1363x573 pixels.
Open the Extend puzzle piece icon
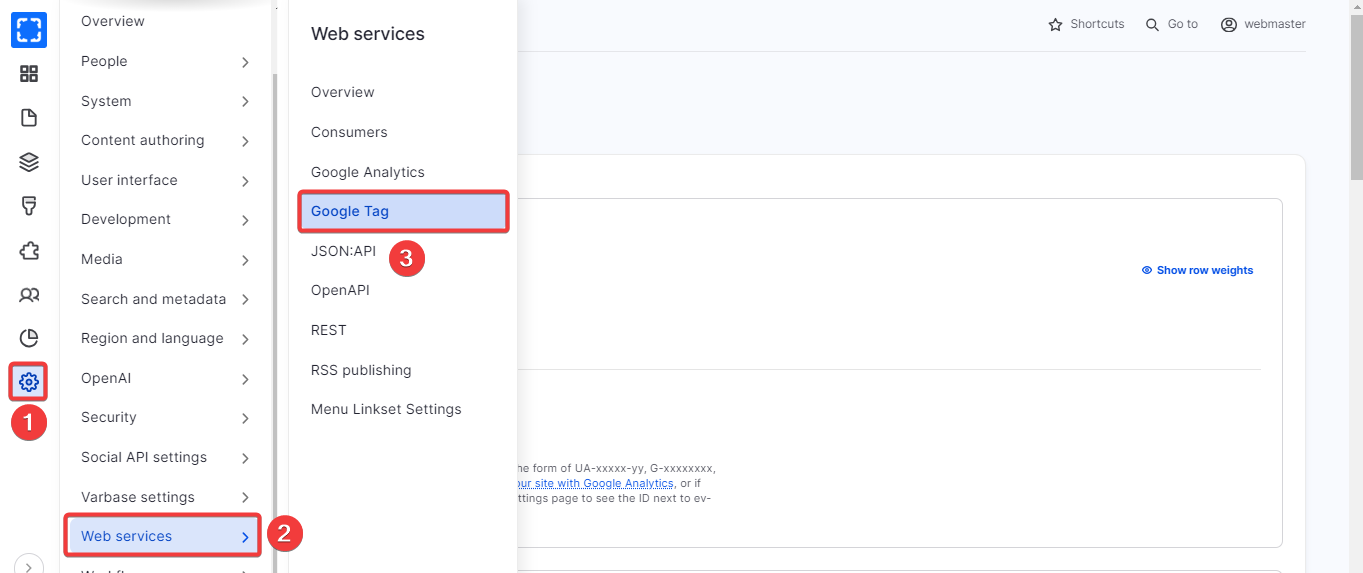(x=29, y=250)
